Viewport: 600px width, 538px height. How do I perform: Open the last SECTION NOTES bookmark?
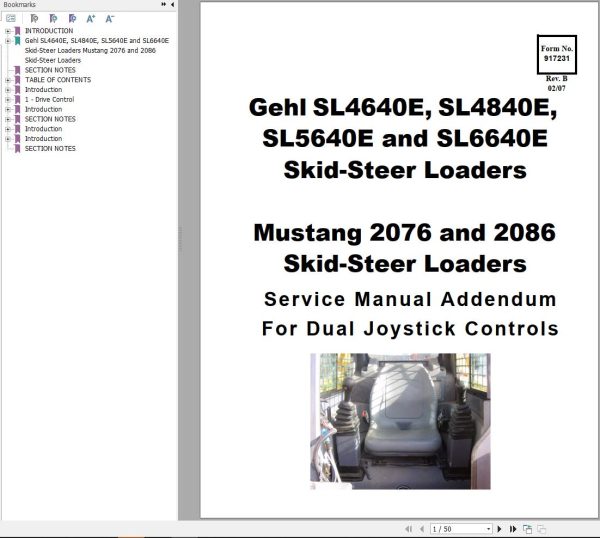50,148
